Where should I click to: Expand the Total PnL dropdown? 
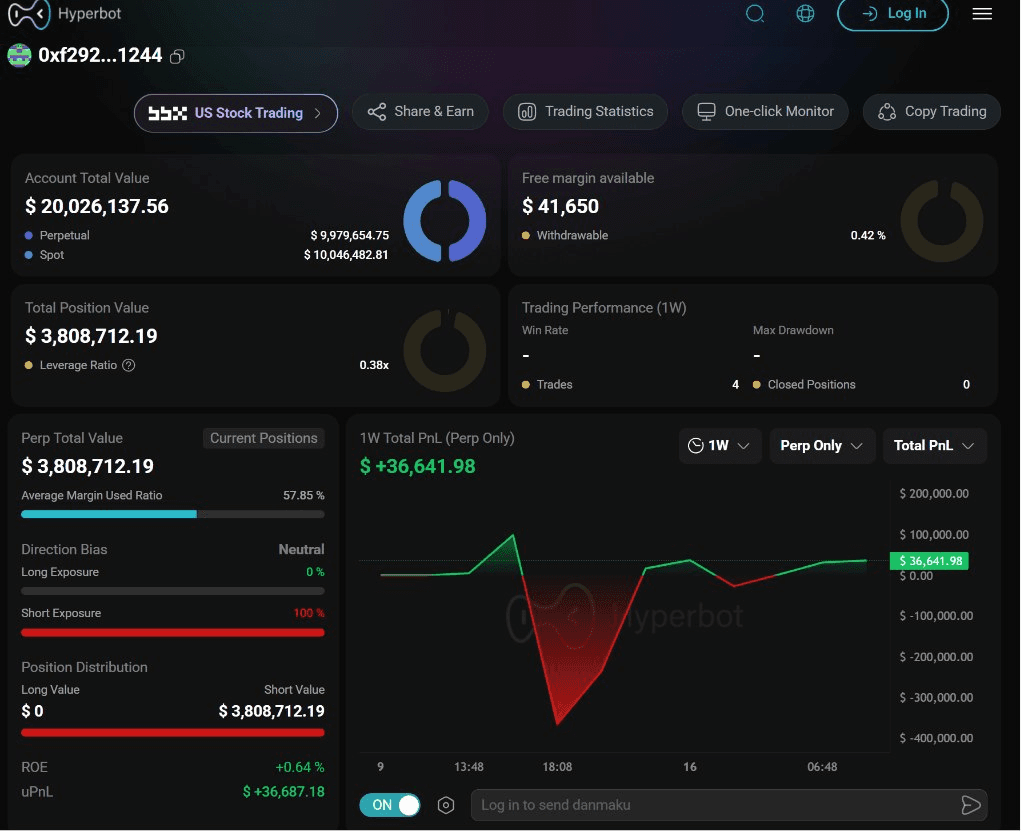(934, 446)
